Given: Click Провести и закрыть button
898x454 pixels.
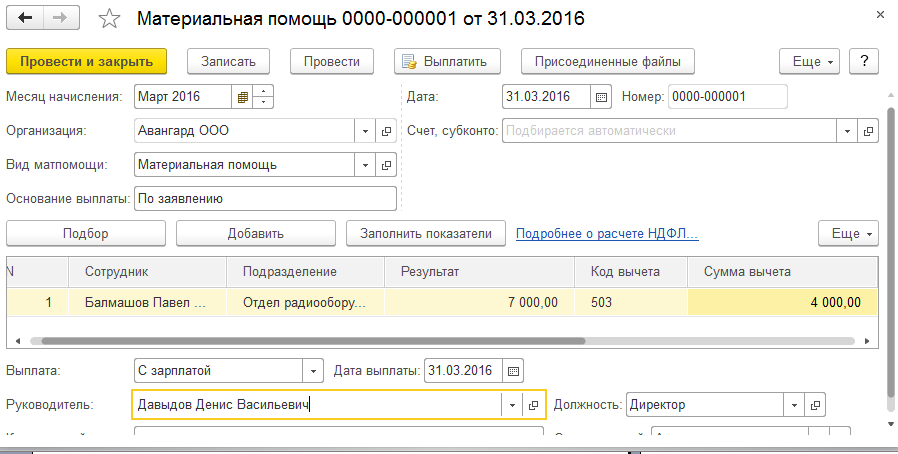Looking at the screenshot, I should [x=86, y=61].
